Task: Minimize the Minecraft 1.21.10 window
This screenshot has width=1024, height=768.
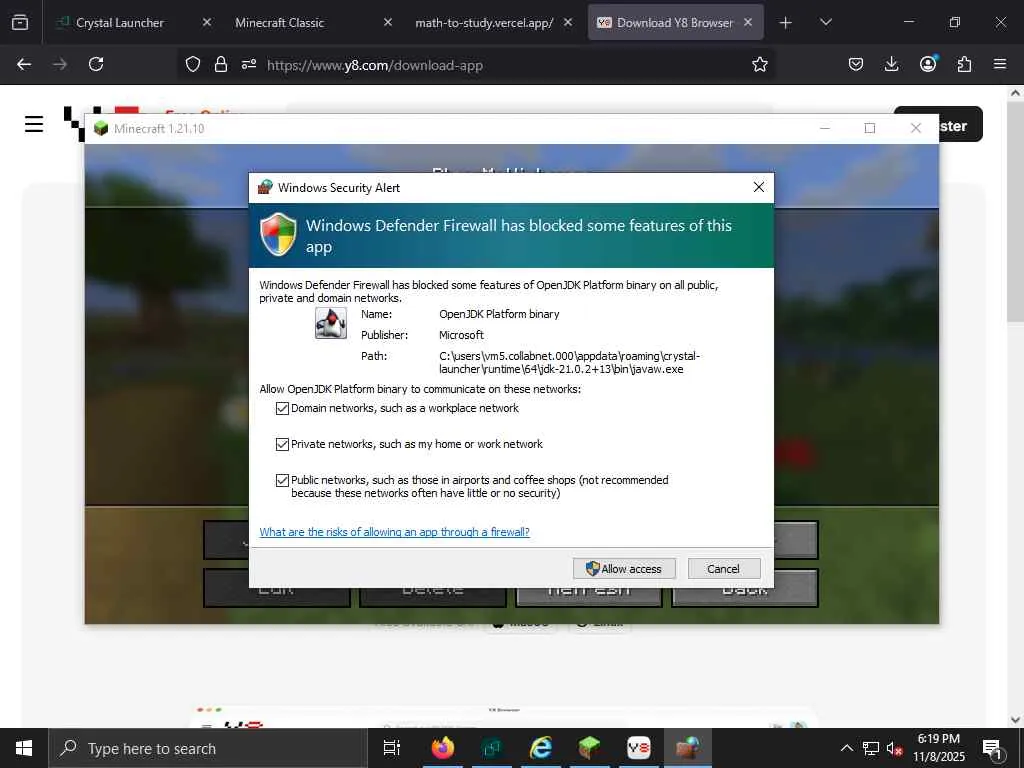Action: coord(825,128)
